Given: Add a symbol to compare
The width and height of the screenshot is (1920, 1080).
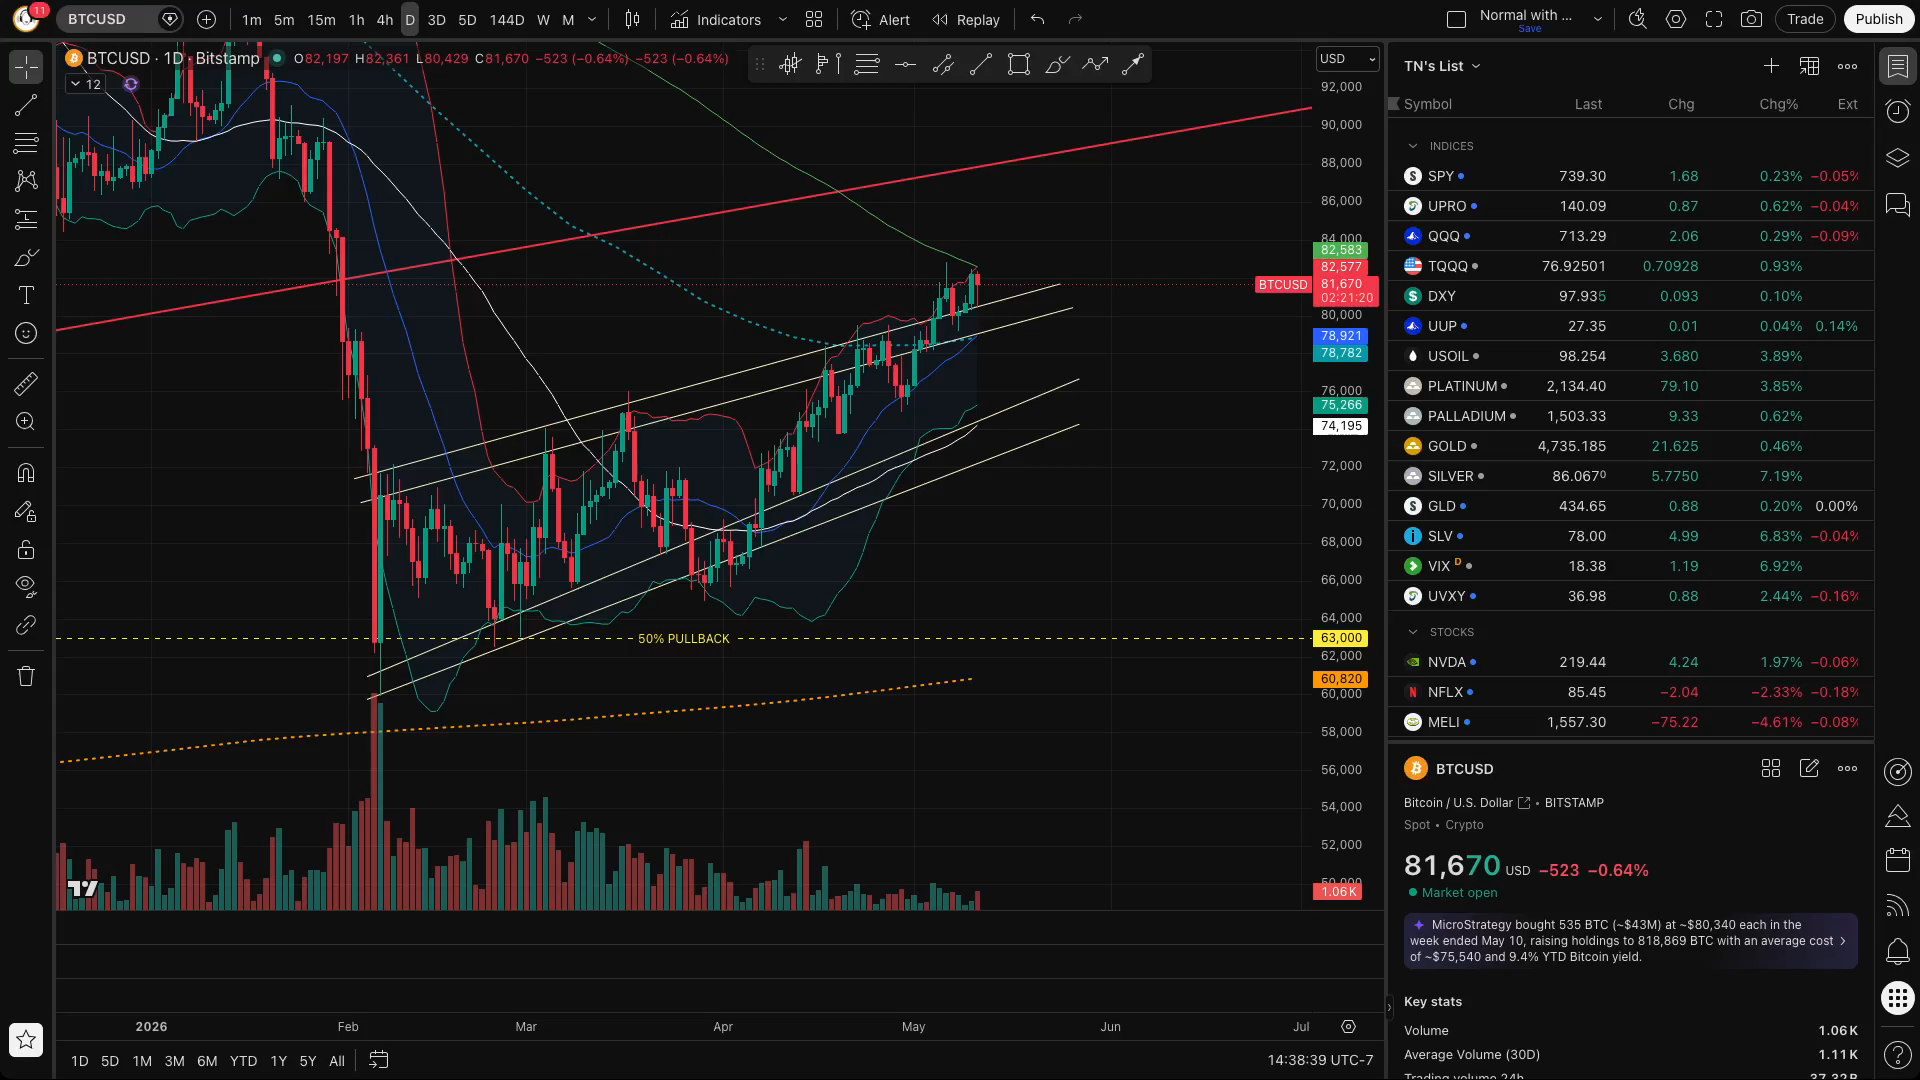Looking at the screenshot, I should (x=206, y=19).
